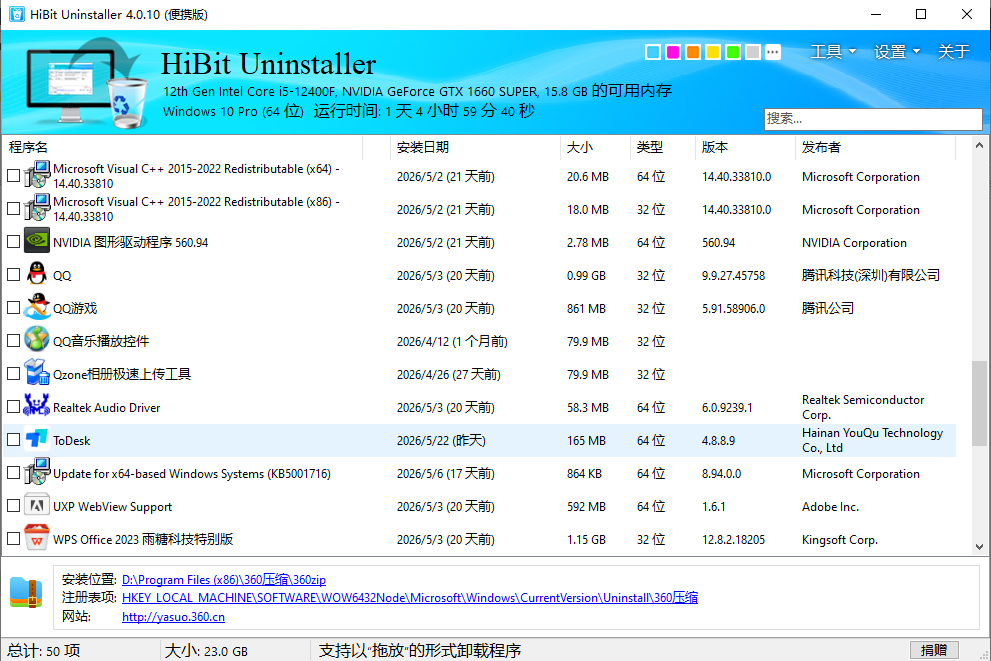Open the 关于 menu
Screen dimensions: 991x661
pos(953,52)
